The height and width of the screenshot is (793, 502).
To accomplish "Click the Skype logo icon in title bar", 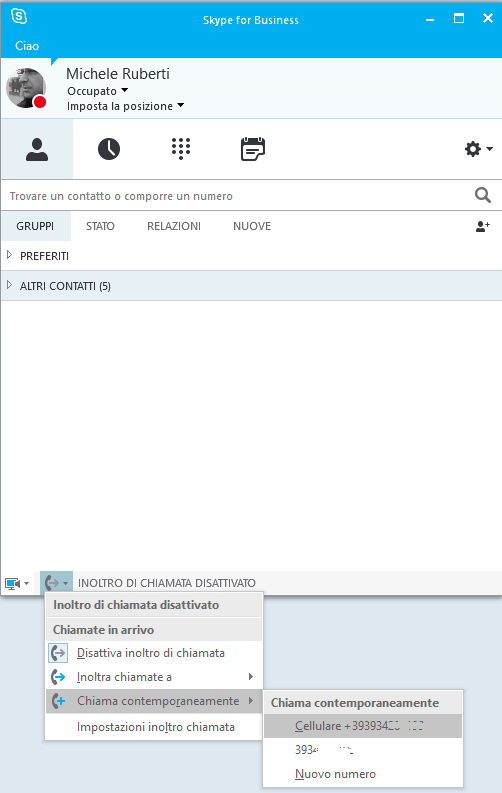I will point(19,16).
